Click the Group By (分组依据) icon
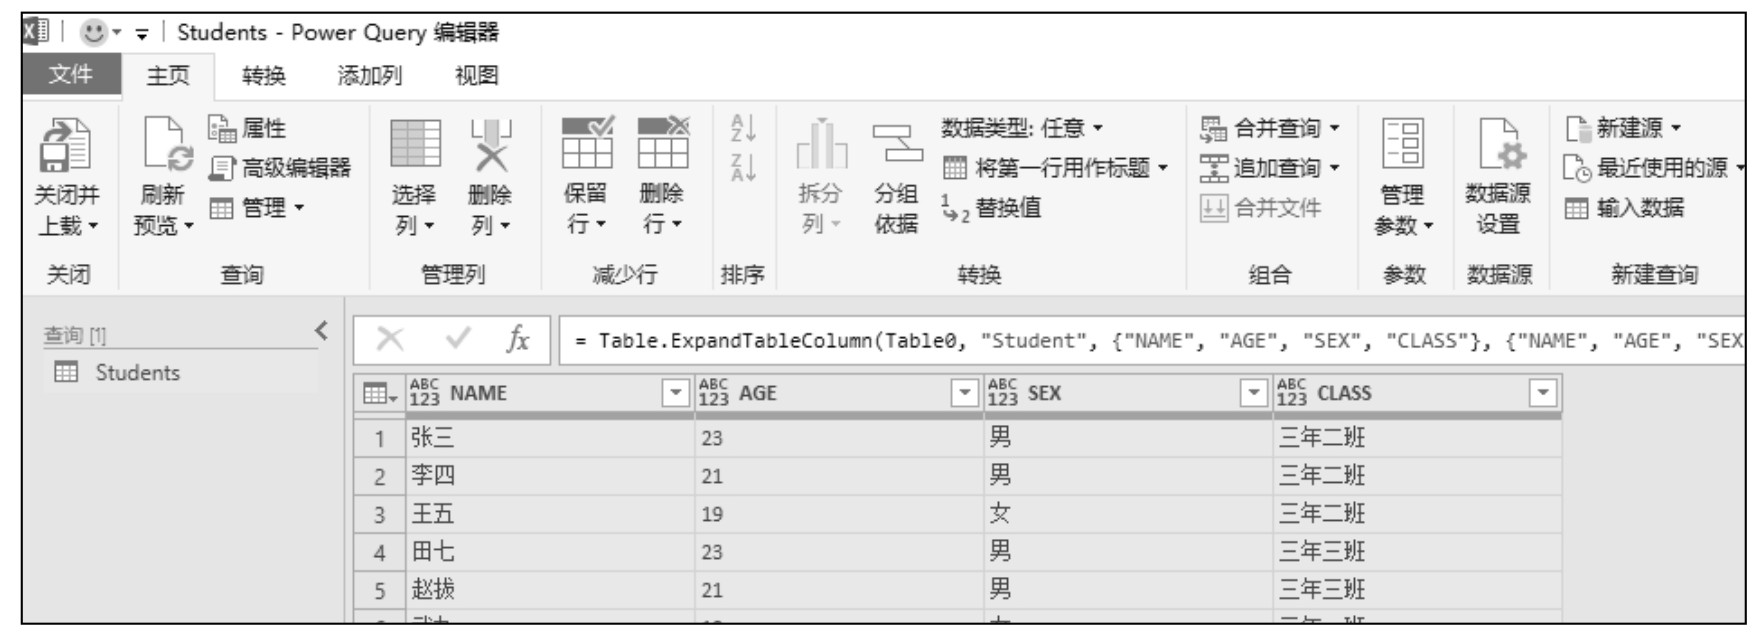This screenshot has height=634, width=1763. 896,143
